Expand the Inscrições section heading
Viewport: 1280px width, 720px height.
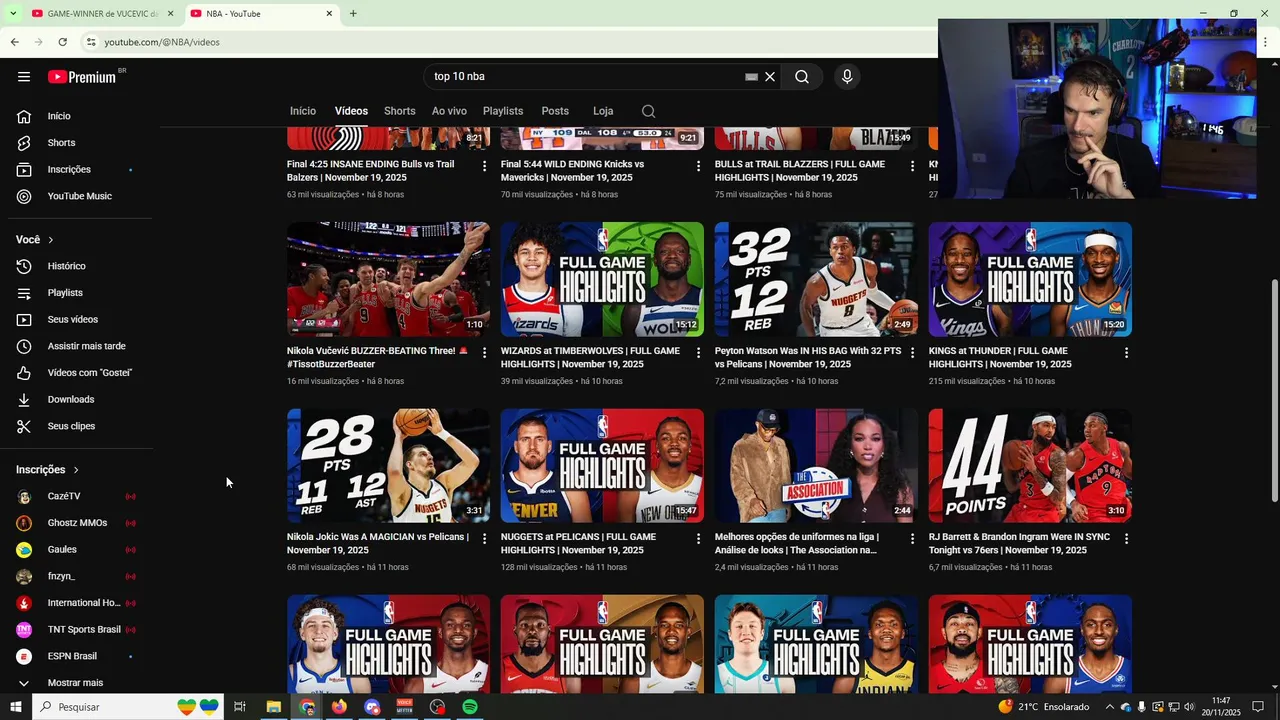pos(47,470)
